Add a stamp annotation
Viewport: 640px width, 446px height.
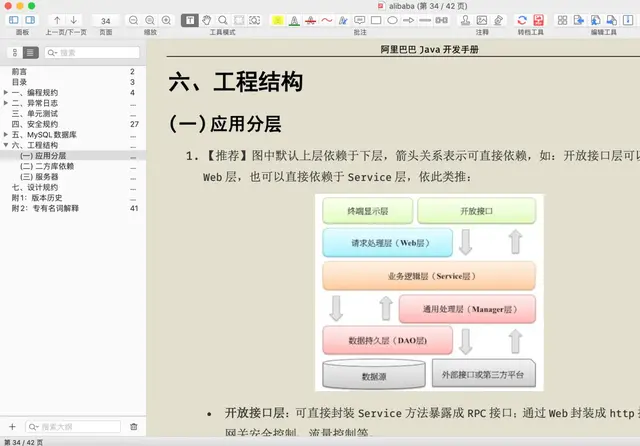465,20
